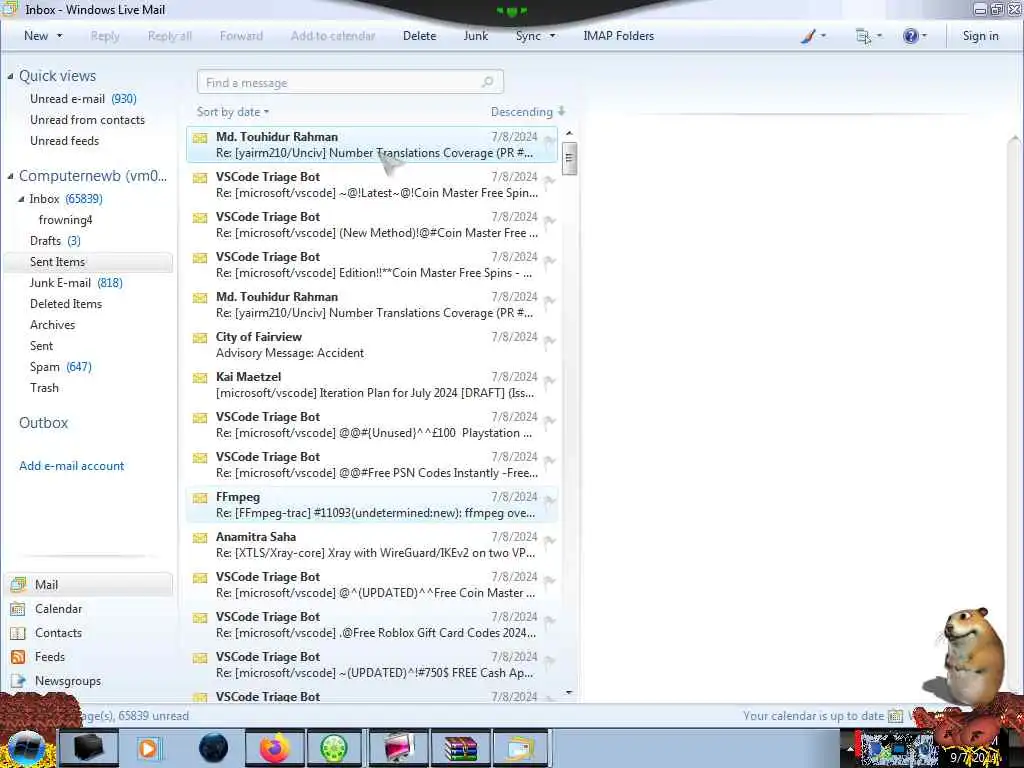Click envelope icon of City of Fairview message

coord(200,338)
